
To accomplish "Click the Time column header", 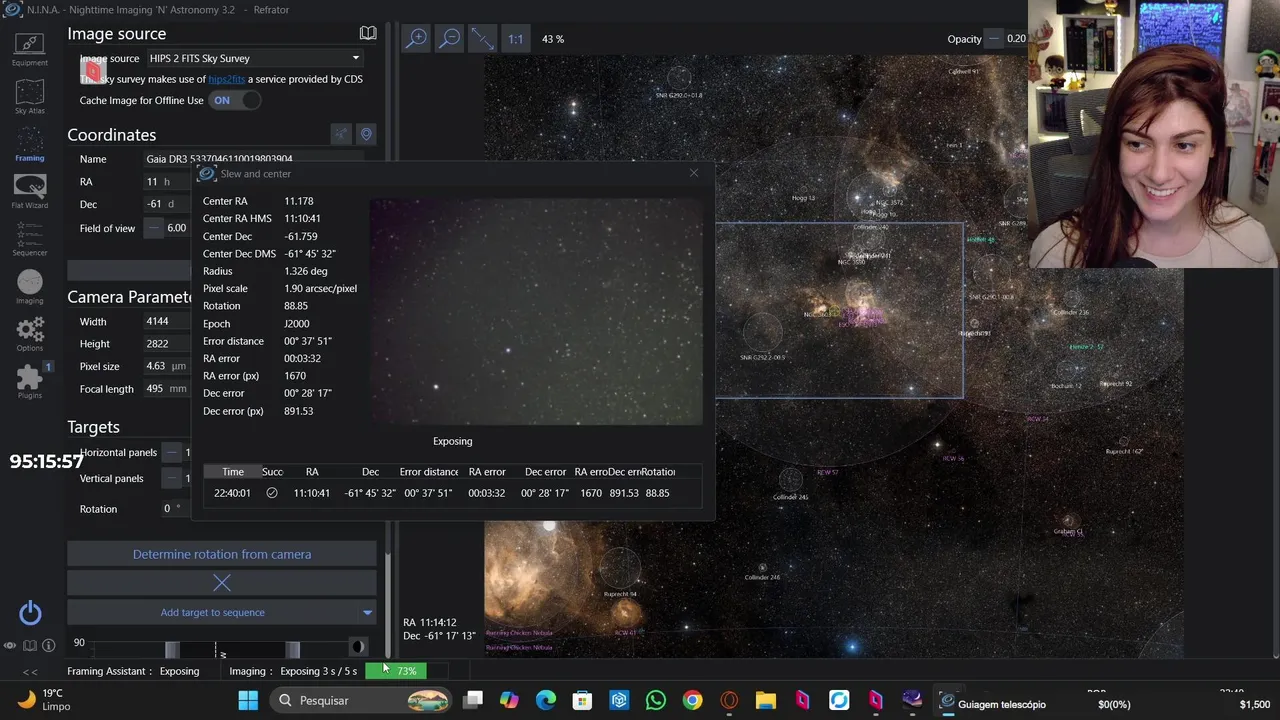I will coord(233,472).
